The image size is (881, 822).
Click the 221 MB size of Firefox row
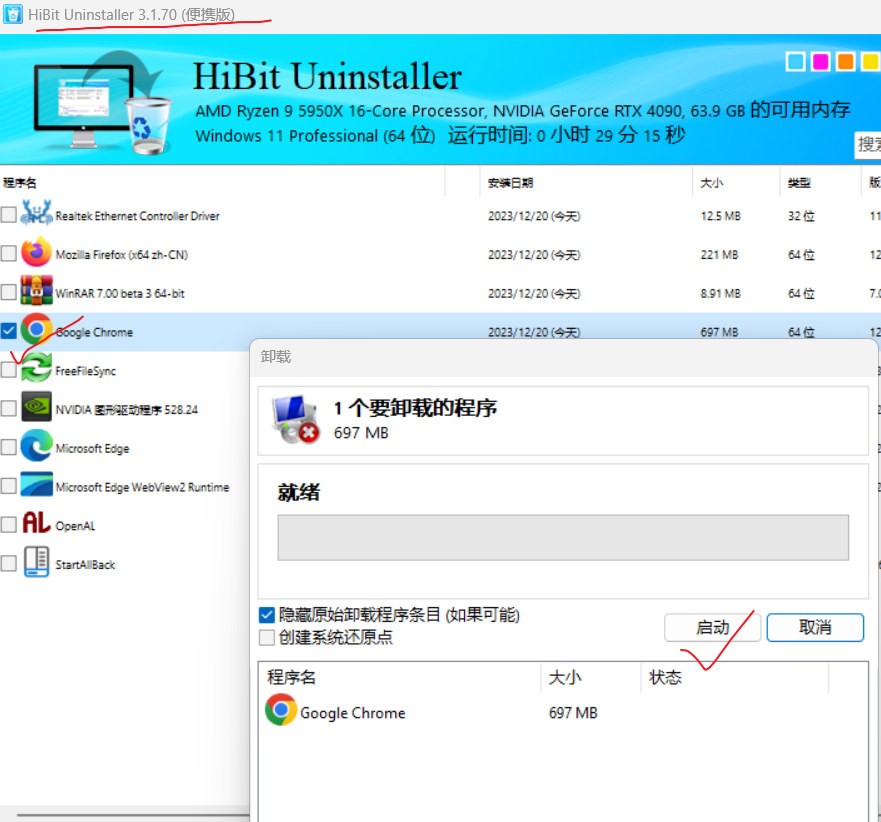719,255
